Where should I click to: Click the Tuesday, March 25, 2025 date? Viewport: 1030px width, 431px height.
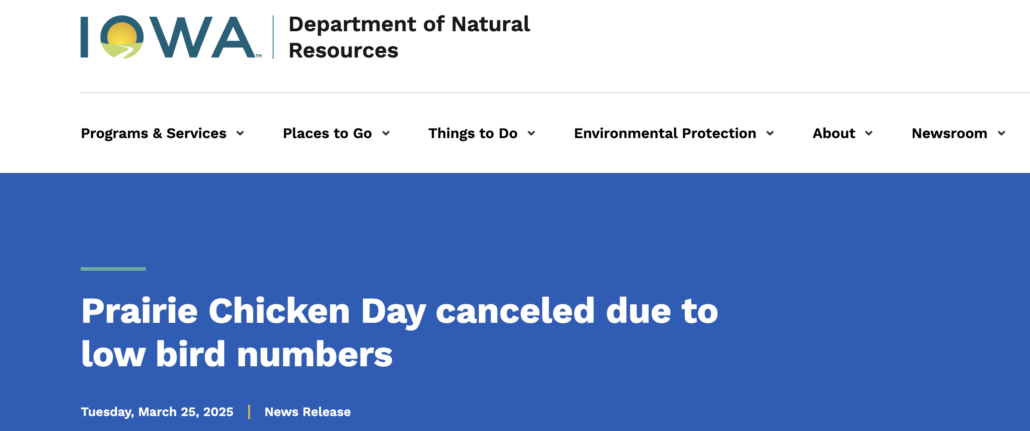157,412
